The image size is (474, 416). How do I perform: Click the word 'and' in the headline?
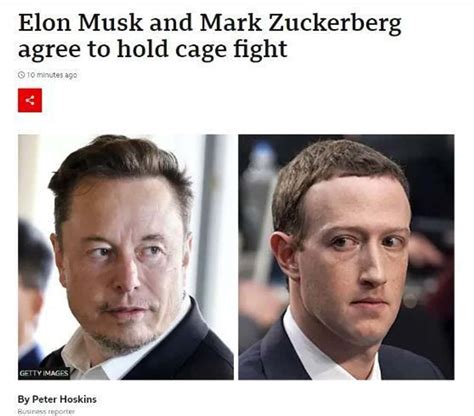[x=171, y=23]
